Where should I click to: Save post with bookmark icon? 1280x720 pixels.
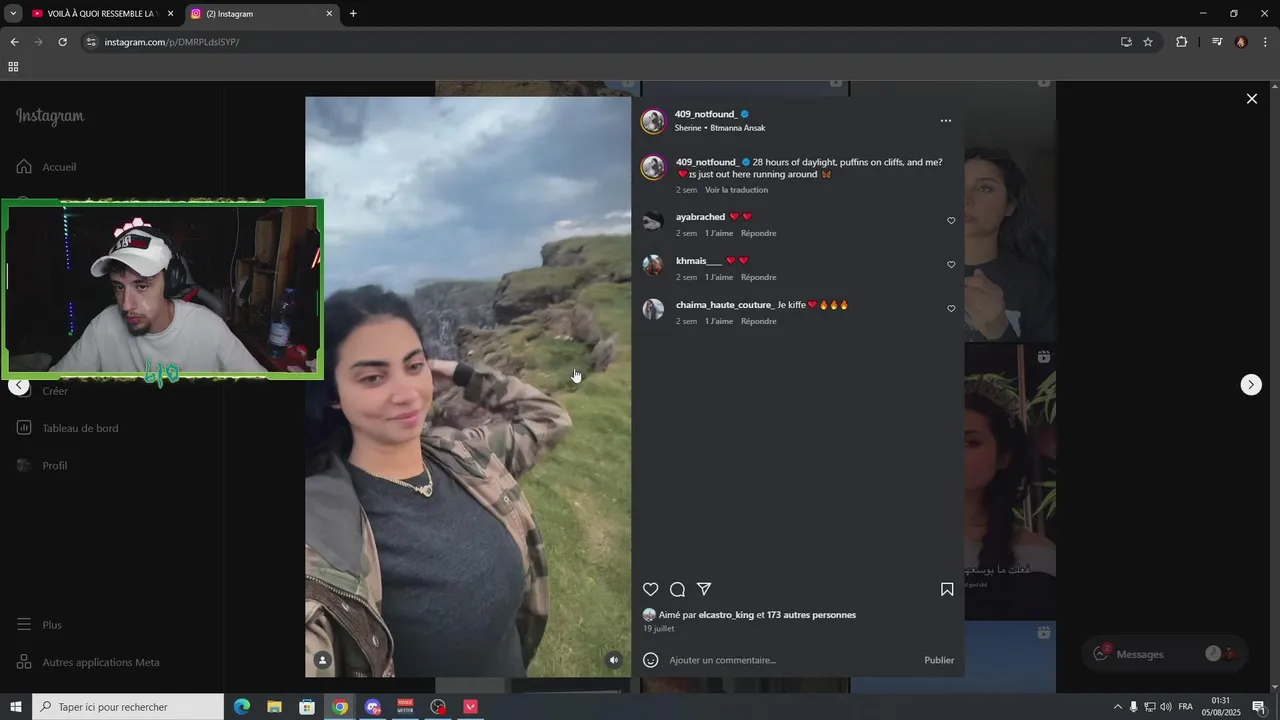coord(947,590)
